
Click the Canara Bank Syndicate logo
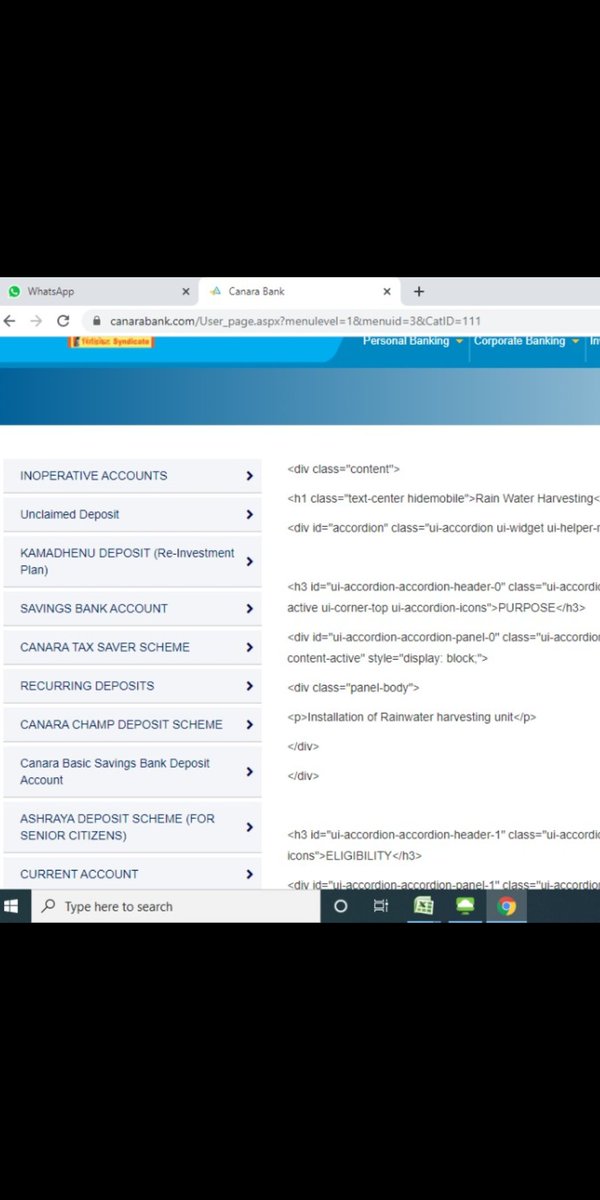coord(110,341)
